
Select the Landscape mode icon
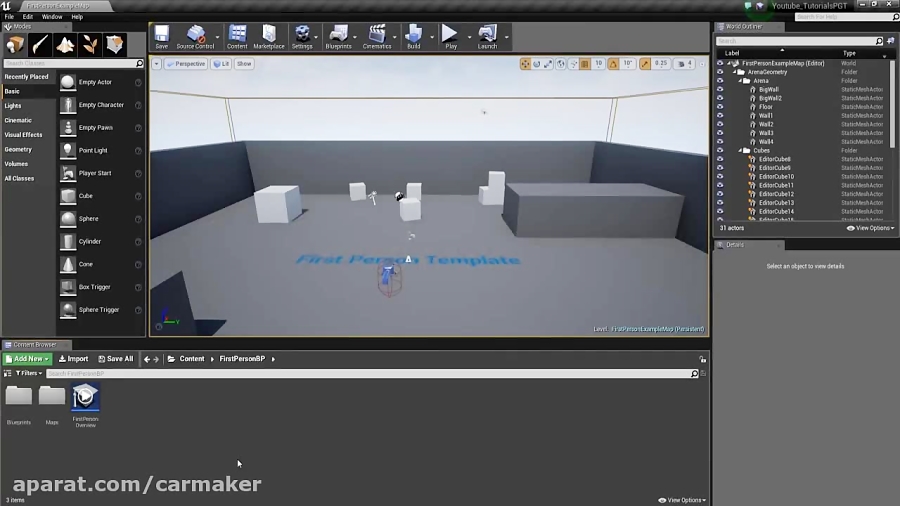coord(65,45)
